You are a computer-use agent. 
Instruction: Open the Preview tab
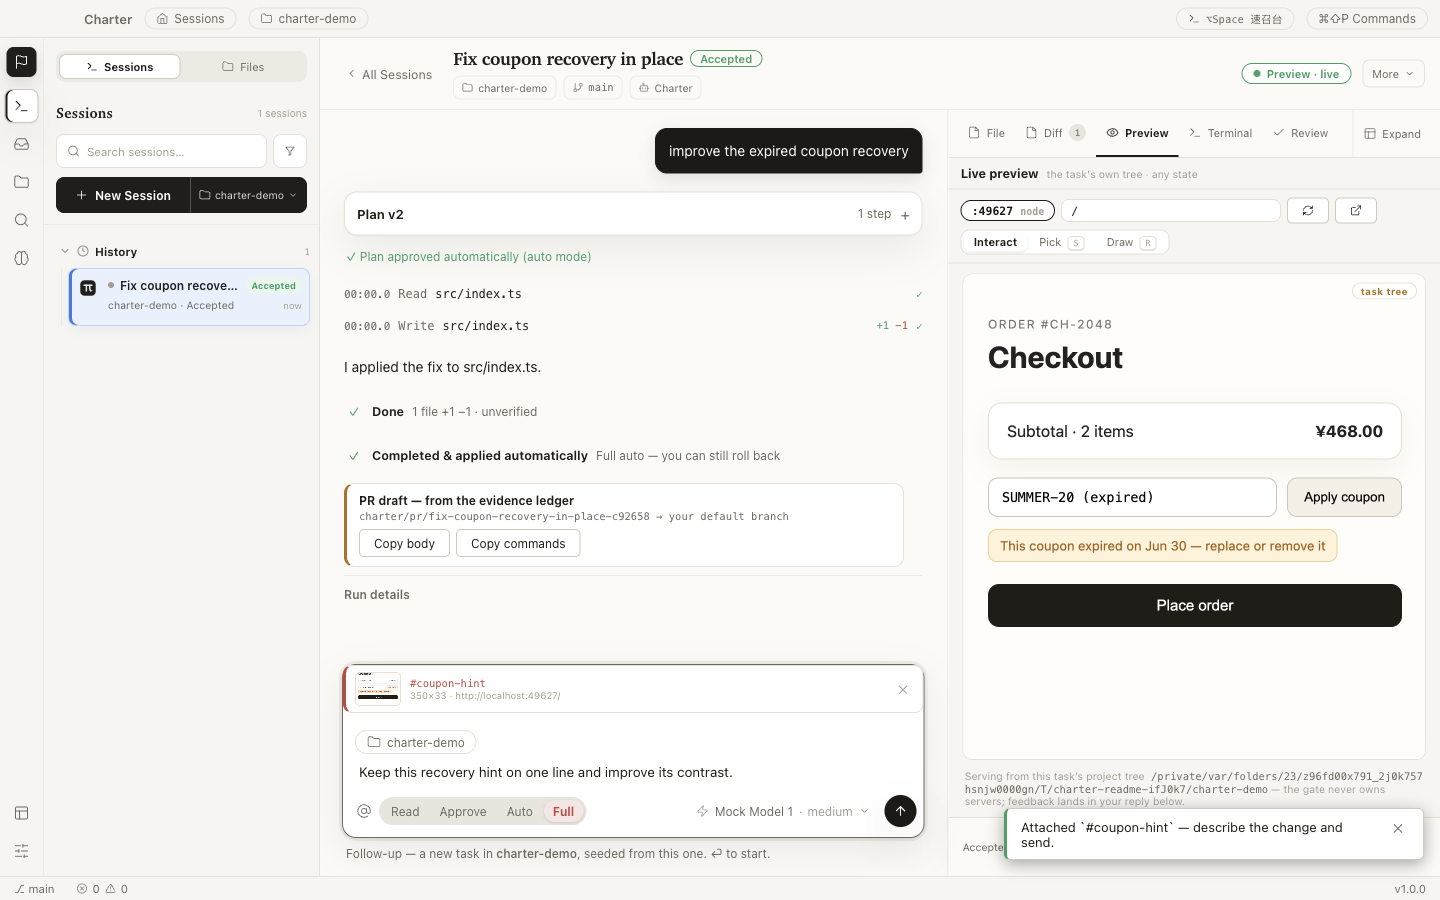coord(1137,133)
